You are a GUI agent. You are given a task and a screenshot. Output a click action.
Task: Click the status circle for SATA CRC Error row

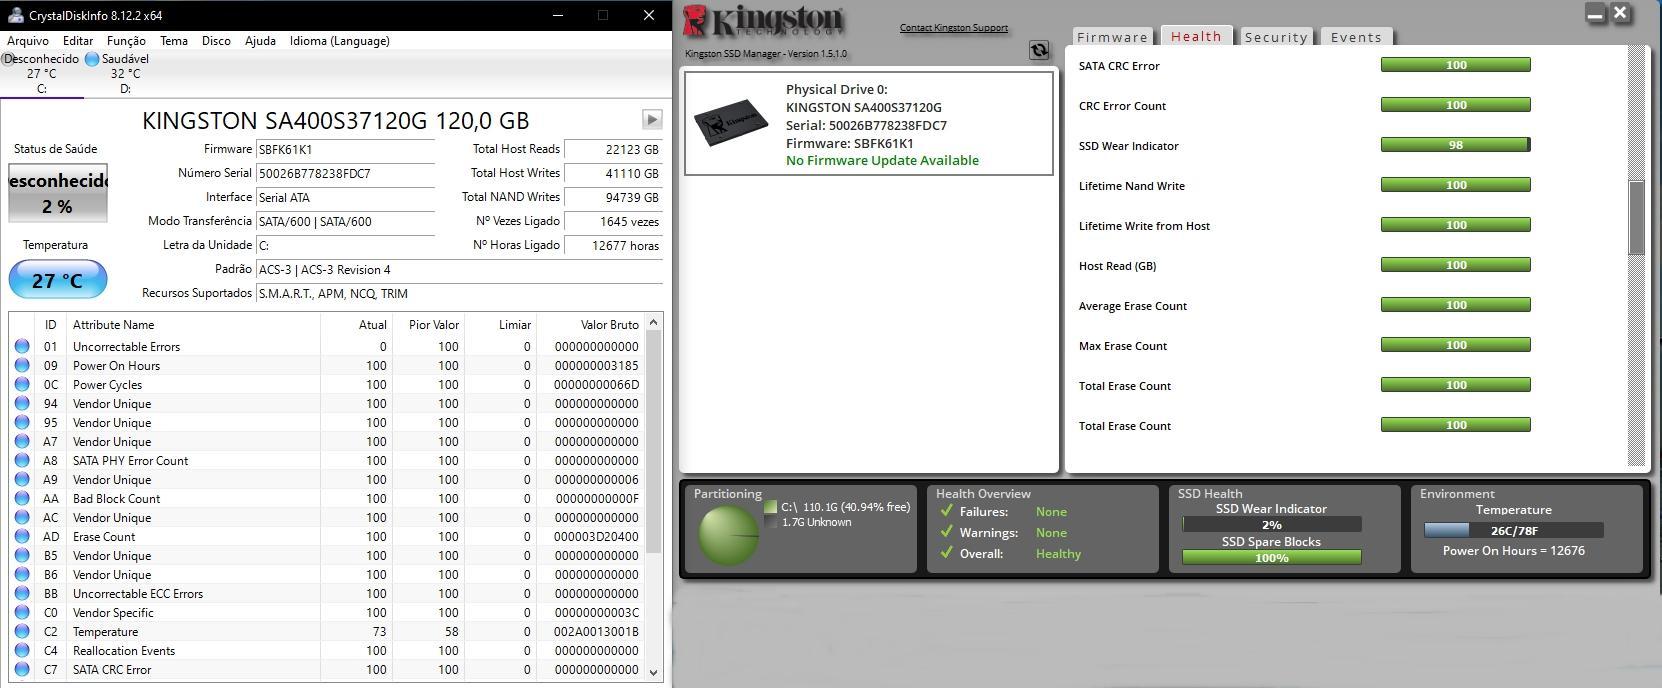point(22,669)
